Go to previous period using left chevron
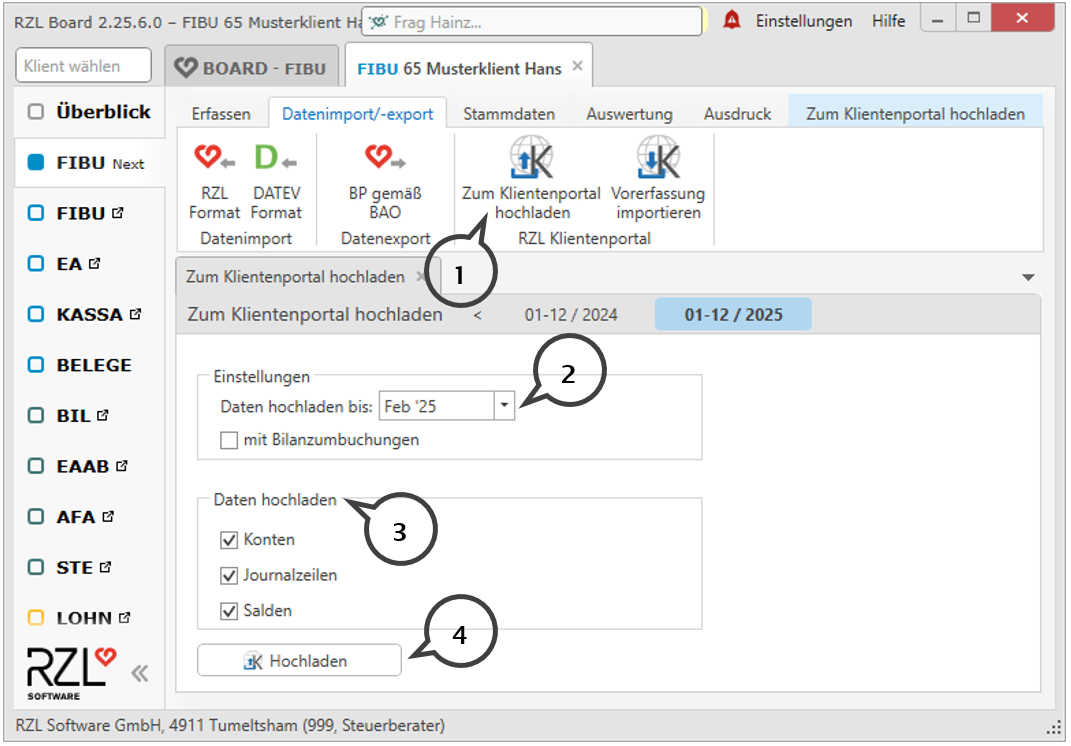The height and width of the screenshot is (746, 1071). [478, 315]
